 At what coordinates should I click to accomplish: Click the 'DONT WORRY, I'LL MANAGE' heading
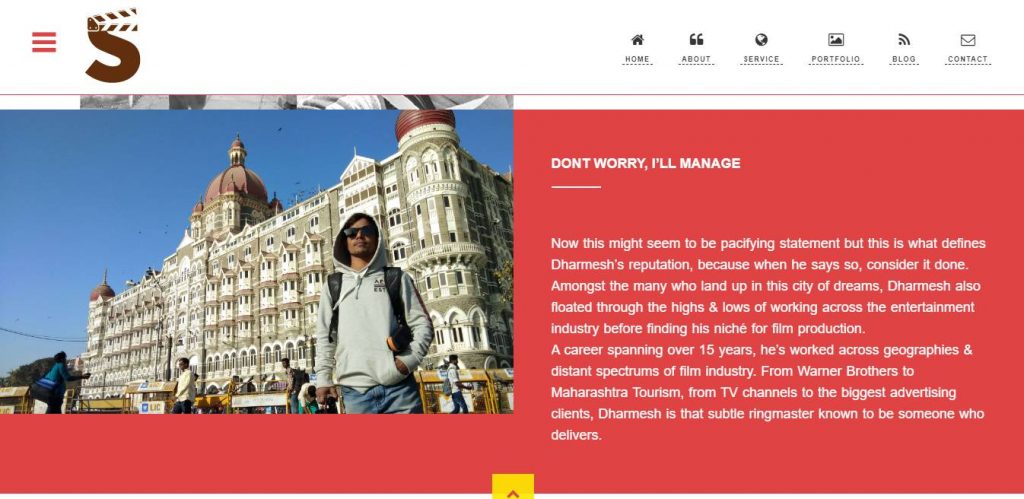click(645, 163)
